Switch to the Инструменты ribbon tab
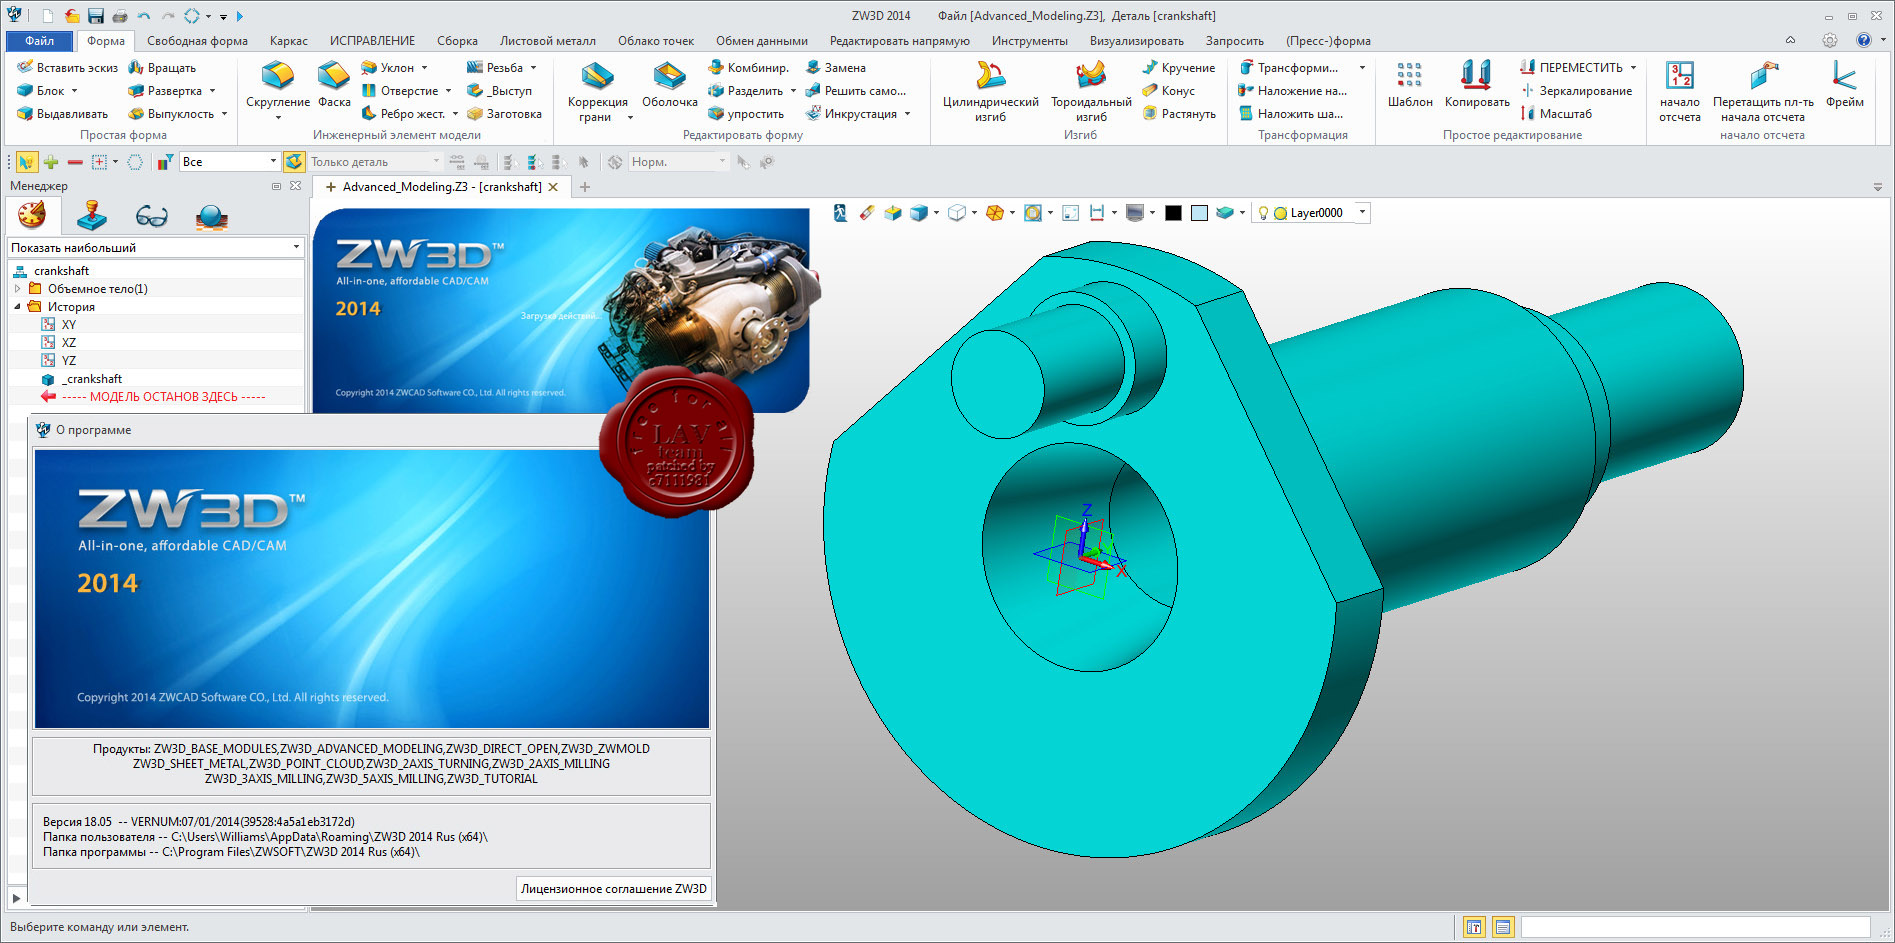The height and width of the screenshot is (943, 1895). click(1030, 41)
